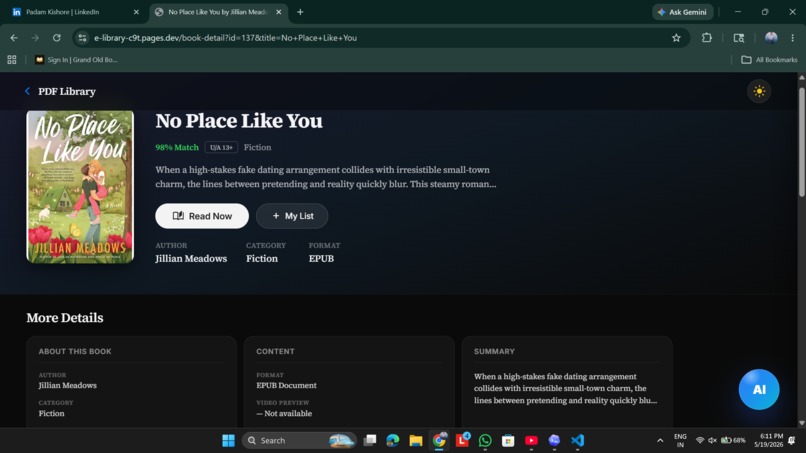Viewport: 806px width, 453px height.
Task: Open YouTube app from the taskbar
Action: (x=531, y=441)
